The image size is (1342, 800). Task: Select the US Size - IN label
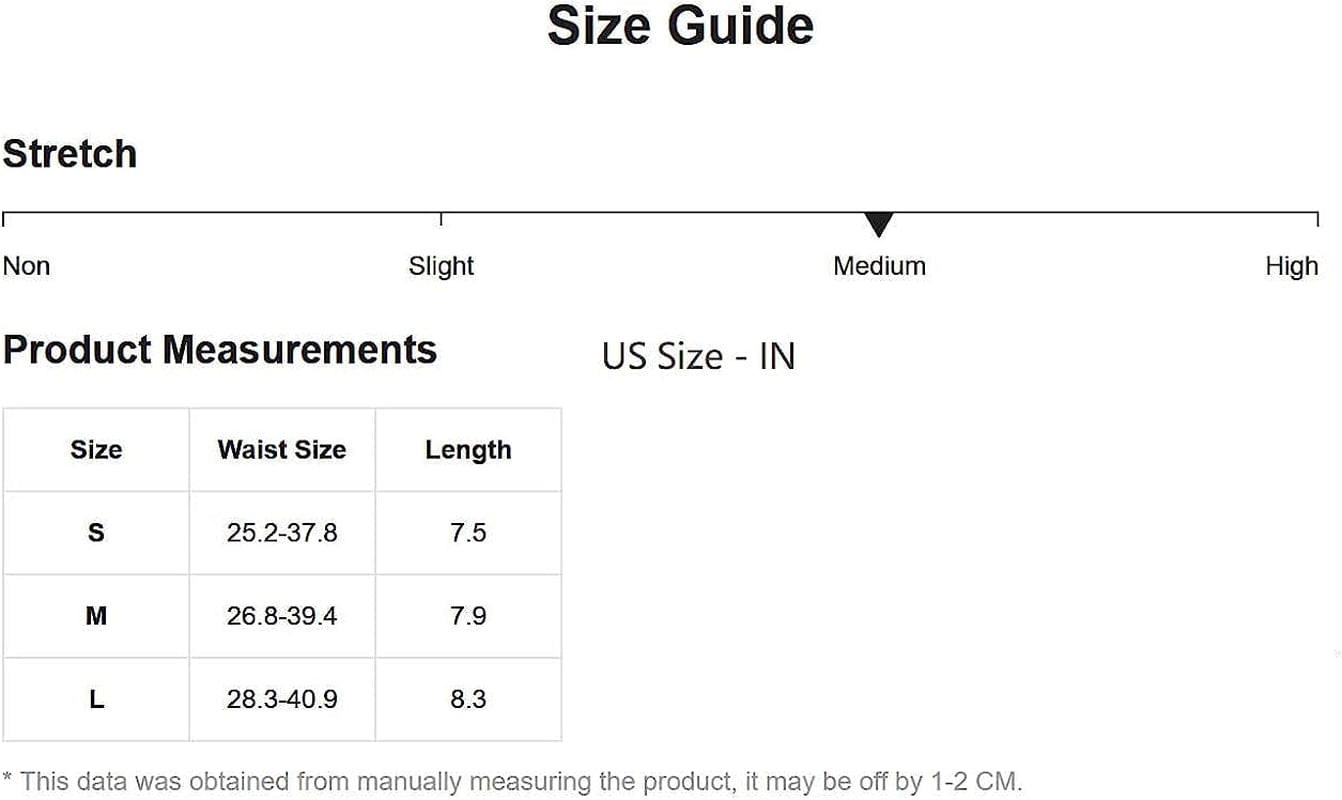coord(698,356)
